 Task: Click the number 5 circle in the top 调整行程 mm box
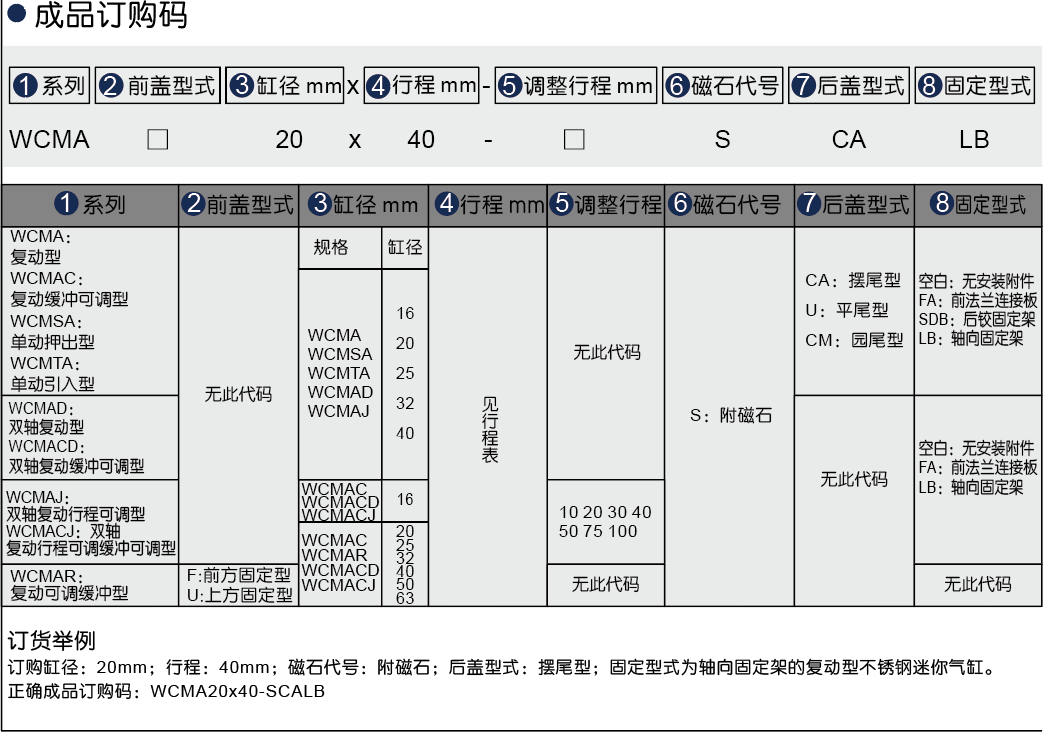[510, 86]
